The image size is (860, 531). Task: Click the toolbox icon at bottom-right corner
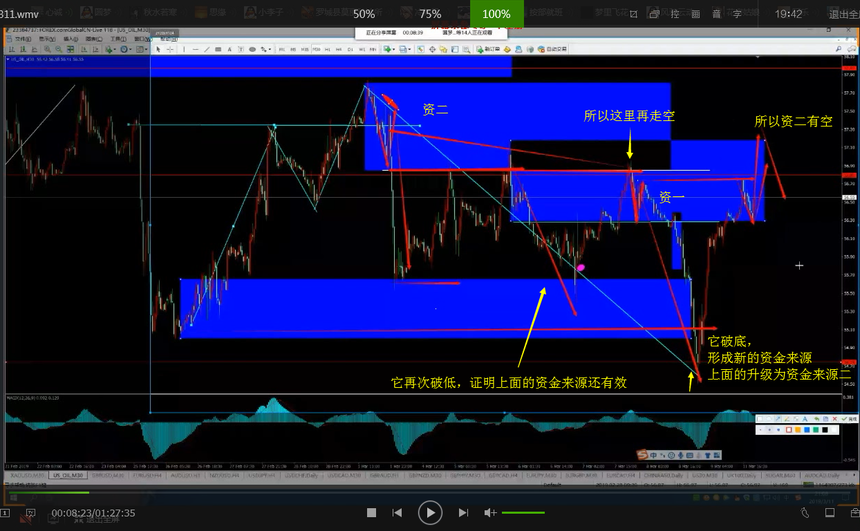pyautogui.click(x=855, y=513)
